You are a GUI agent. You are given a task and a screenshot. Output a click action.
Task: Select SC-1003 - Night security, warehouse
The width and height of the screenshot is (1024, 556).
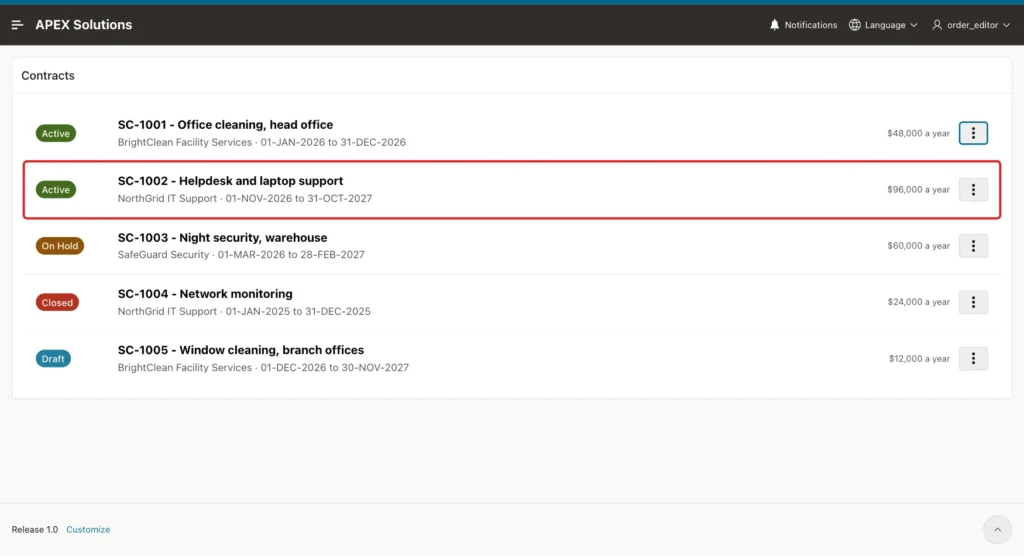[222, 238]
